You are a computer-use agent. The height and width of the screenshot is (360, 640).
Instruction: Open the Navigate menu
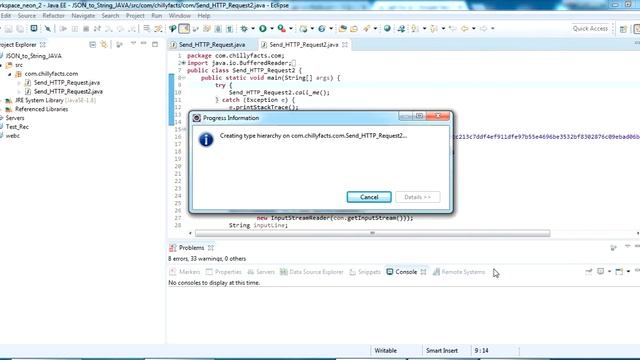tap(83, 16)
